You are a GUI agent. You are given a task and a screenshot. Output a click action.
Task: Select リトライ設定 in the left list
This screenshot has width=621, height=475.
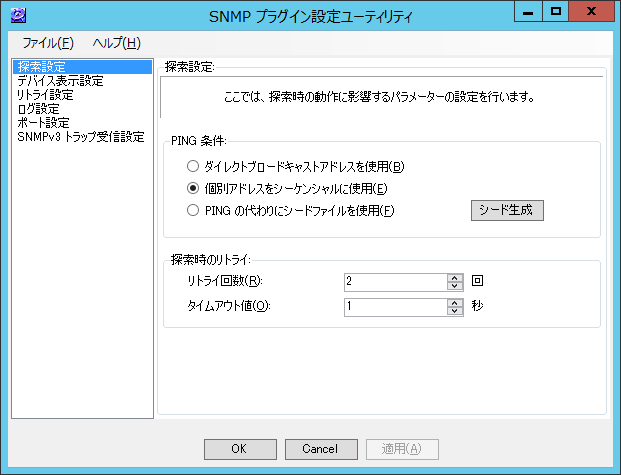(x=82, y=95)
